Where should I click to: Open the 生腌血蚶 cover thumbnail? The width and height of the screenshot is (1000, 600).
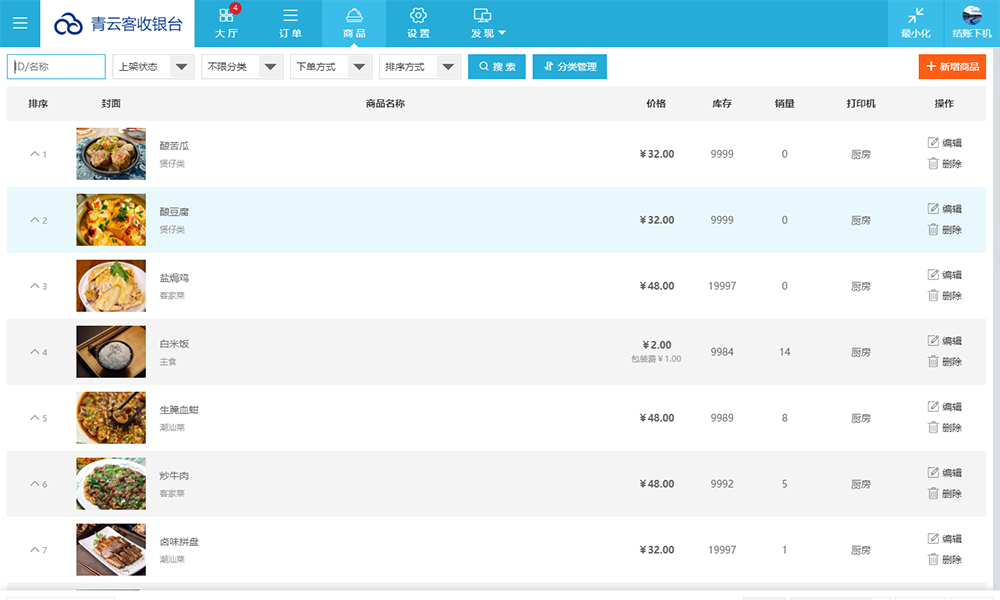(x=111, y=418)
